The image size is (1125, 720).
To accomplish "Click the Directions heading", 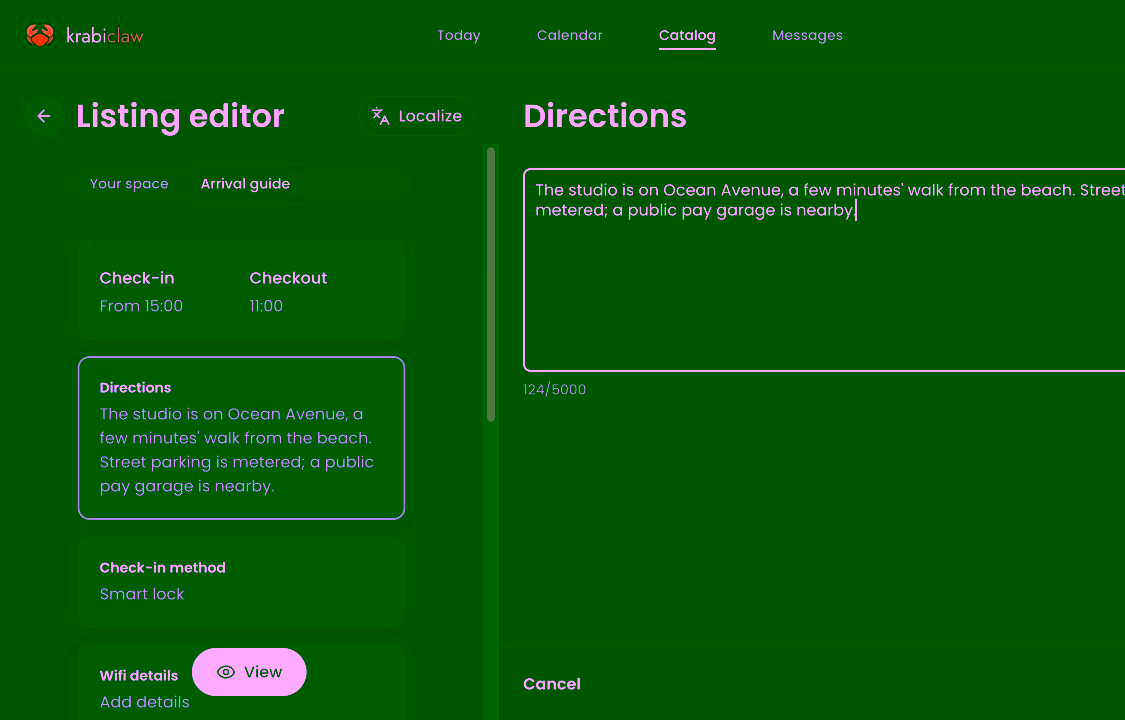I will click(605, 116).
